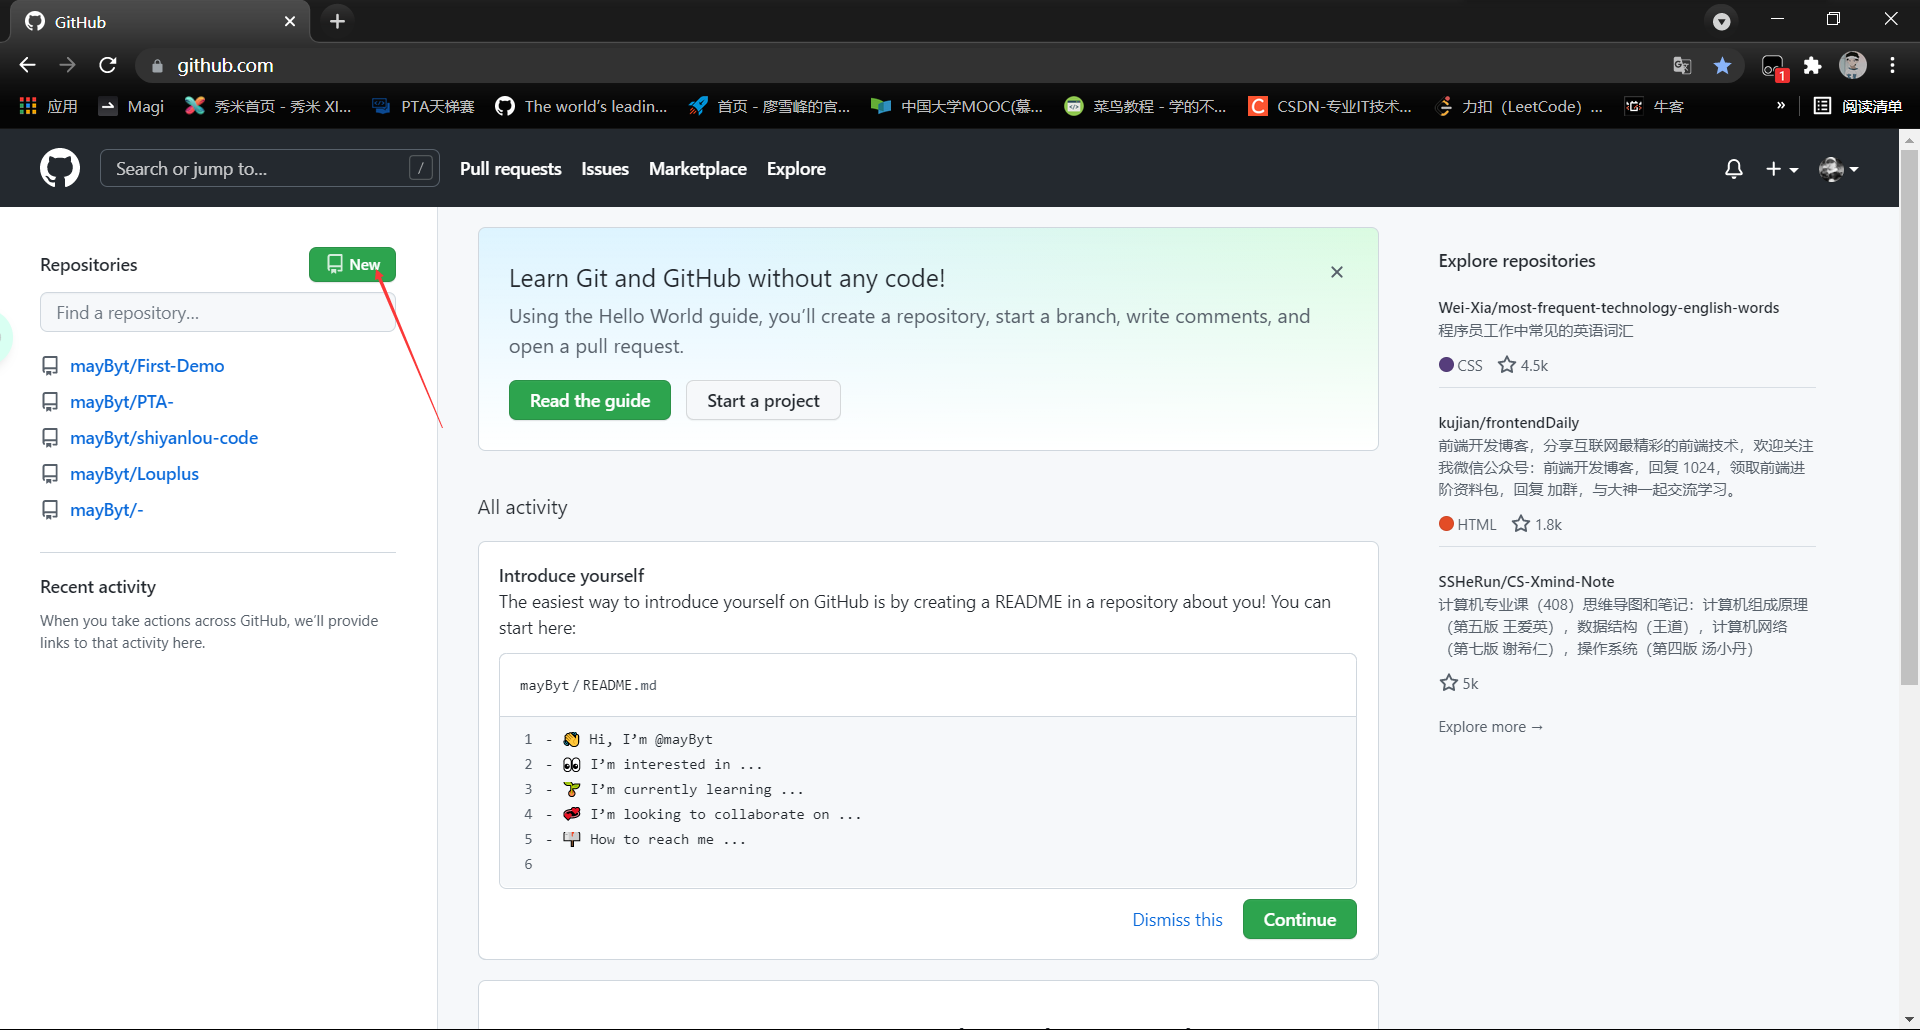Open the user avatar menu dropdown
This screenshot has width=1920, height=1030.
click(x=1839, y=169)
